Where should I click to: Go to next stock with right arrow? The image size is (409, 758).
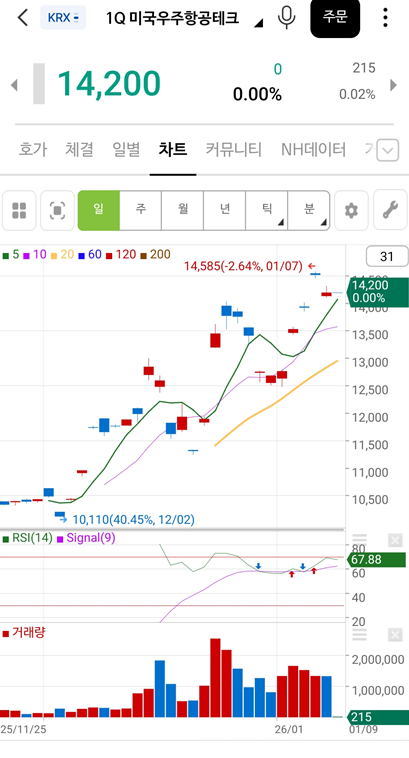[394, 85]
